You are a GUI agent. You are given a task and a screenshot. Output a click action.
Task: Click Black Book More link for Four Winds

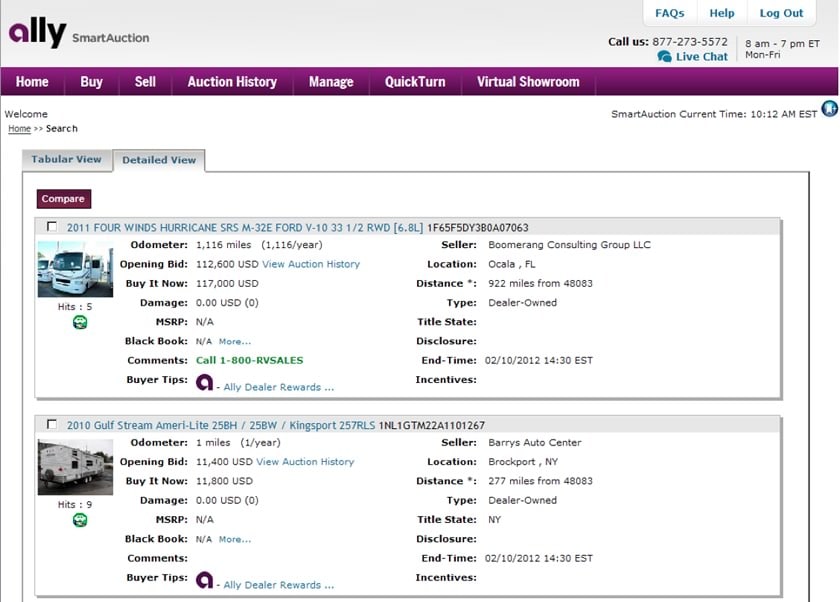(x=235, y=342)
